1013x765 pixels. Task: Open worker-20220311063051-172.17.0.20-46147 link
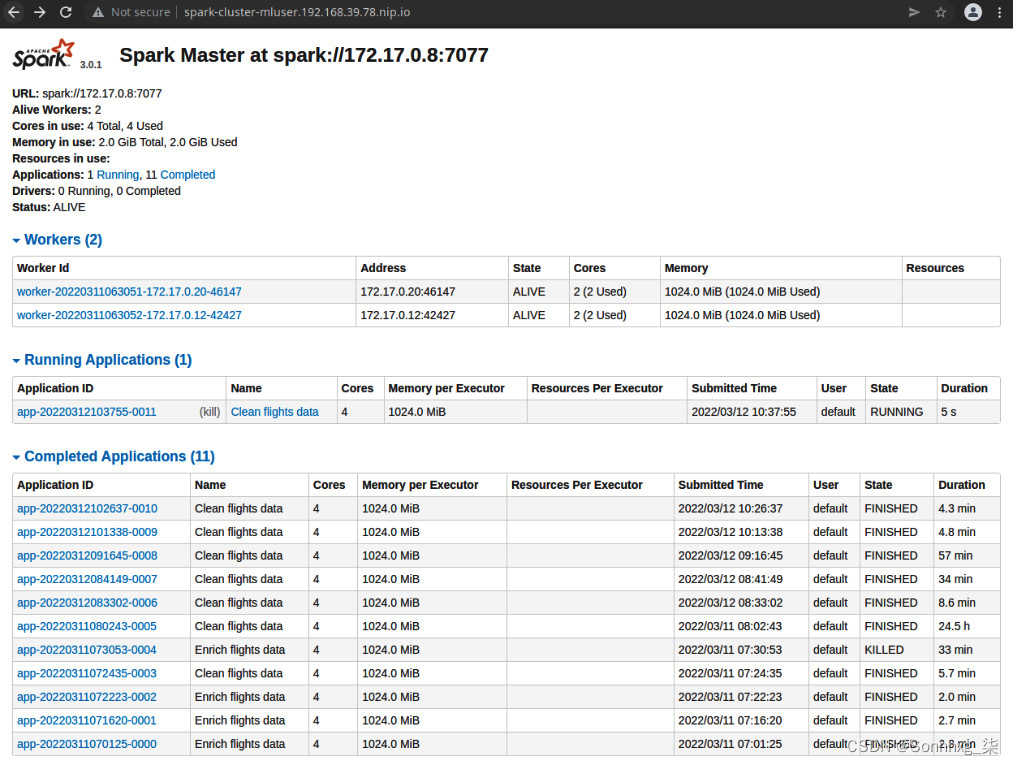129,291
